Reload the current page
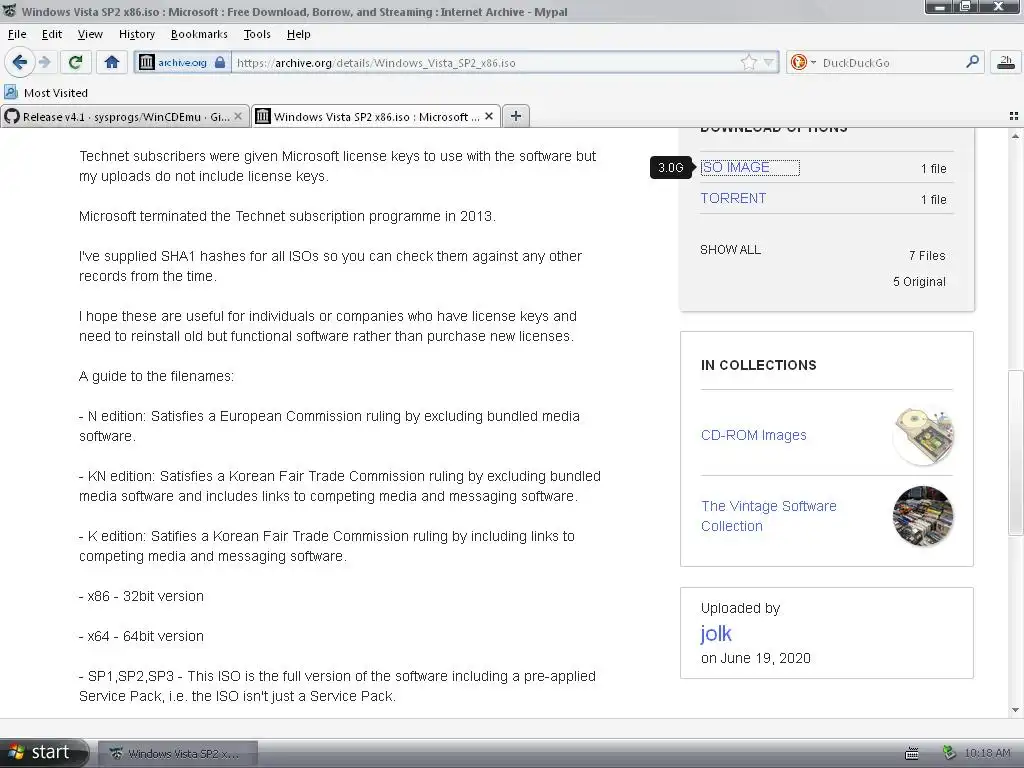 coord(75,63)
